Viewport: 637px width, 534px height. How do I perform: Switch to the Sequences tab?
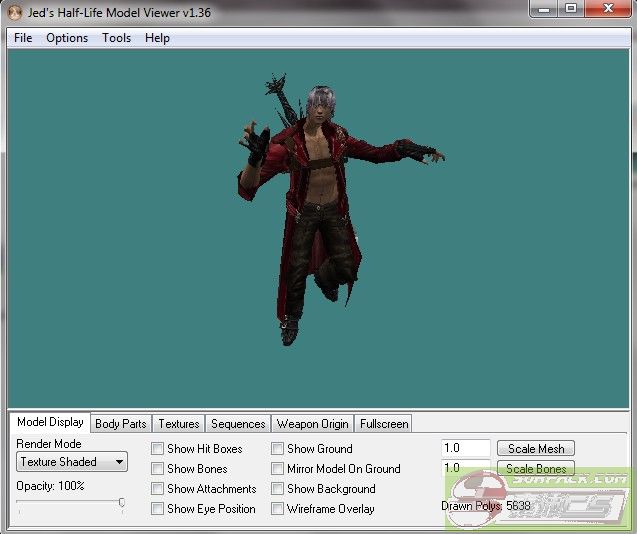pyautogui.click(x=238, y=424)
